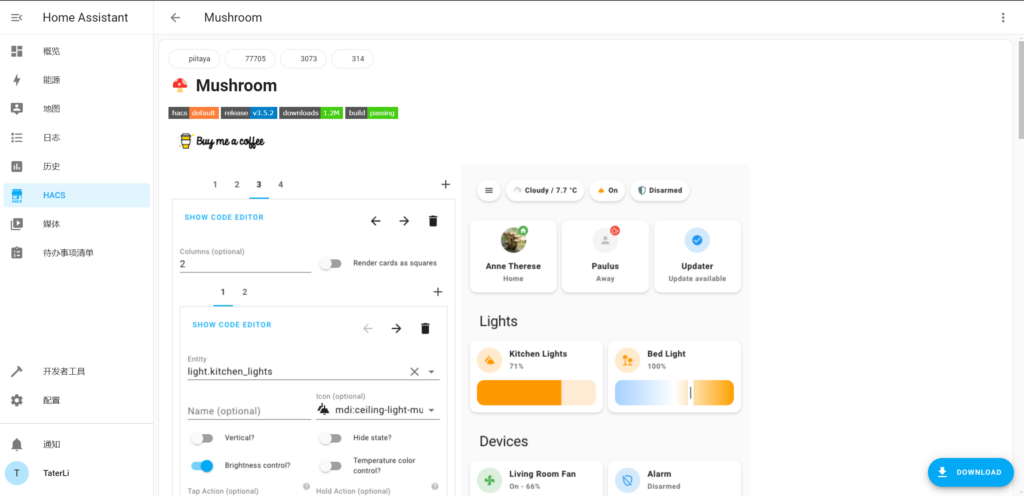
Task: Open the 能源 energy lightning icon
Action: point(17,80)
